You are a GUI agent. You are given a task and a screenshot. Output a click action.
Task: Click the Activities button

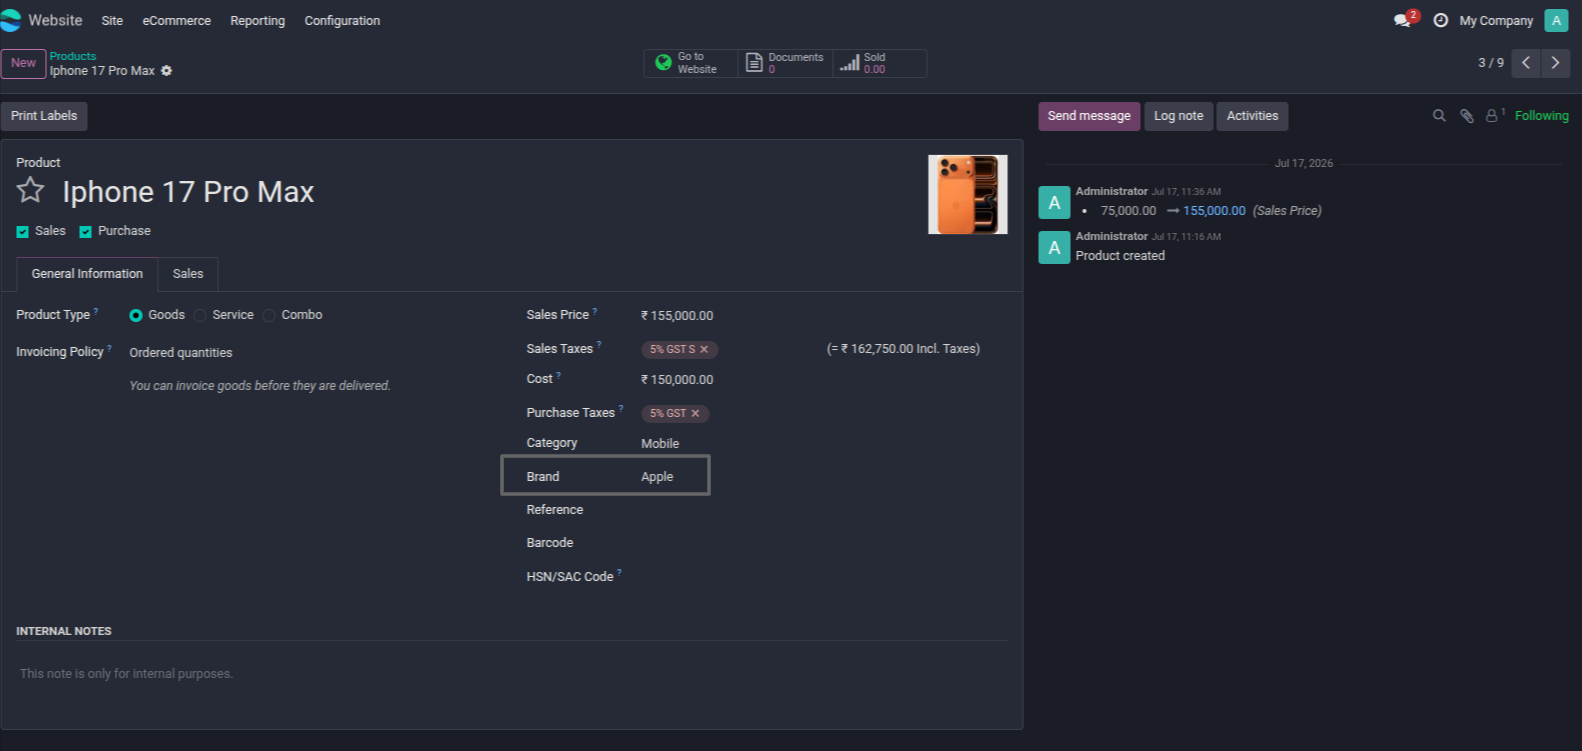click(x=1252, y=116)
